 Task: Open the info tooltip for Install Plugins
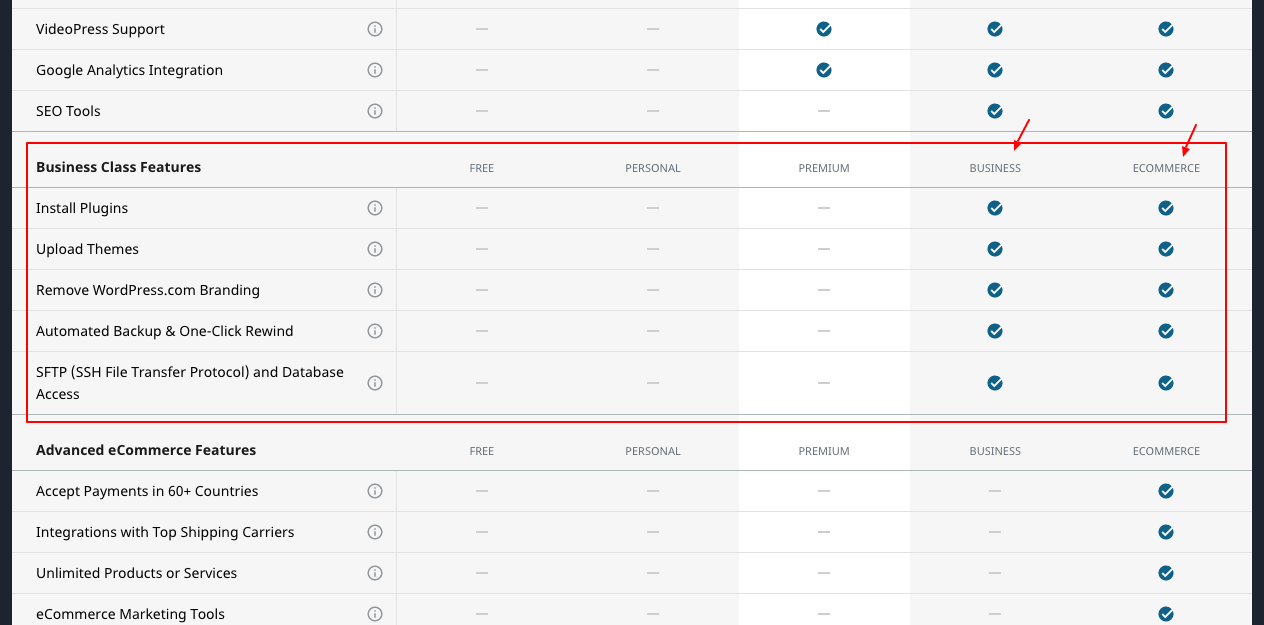pos(375,208)
